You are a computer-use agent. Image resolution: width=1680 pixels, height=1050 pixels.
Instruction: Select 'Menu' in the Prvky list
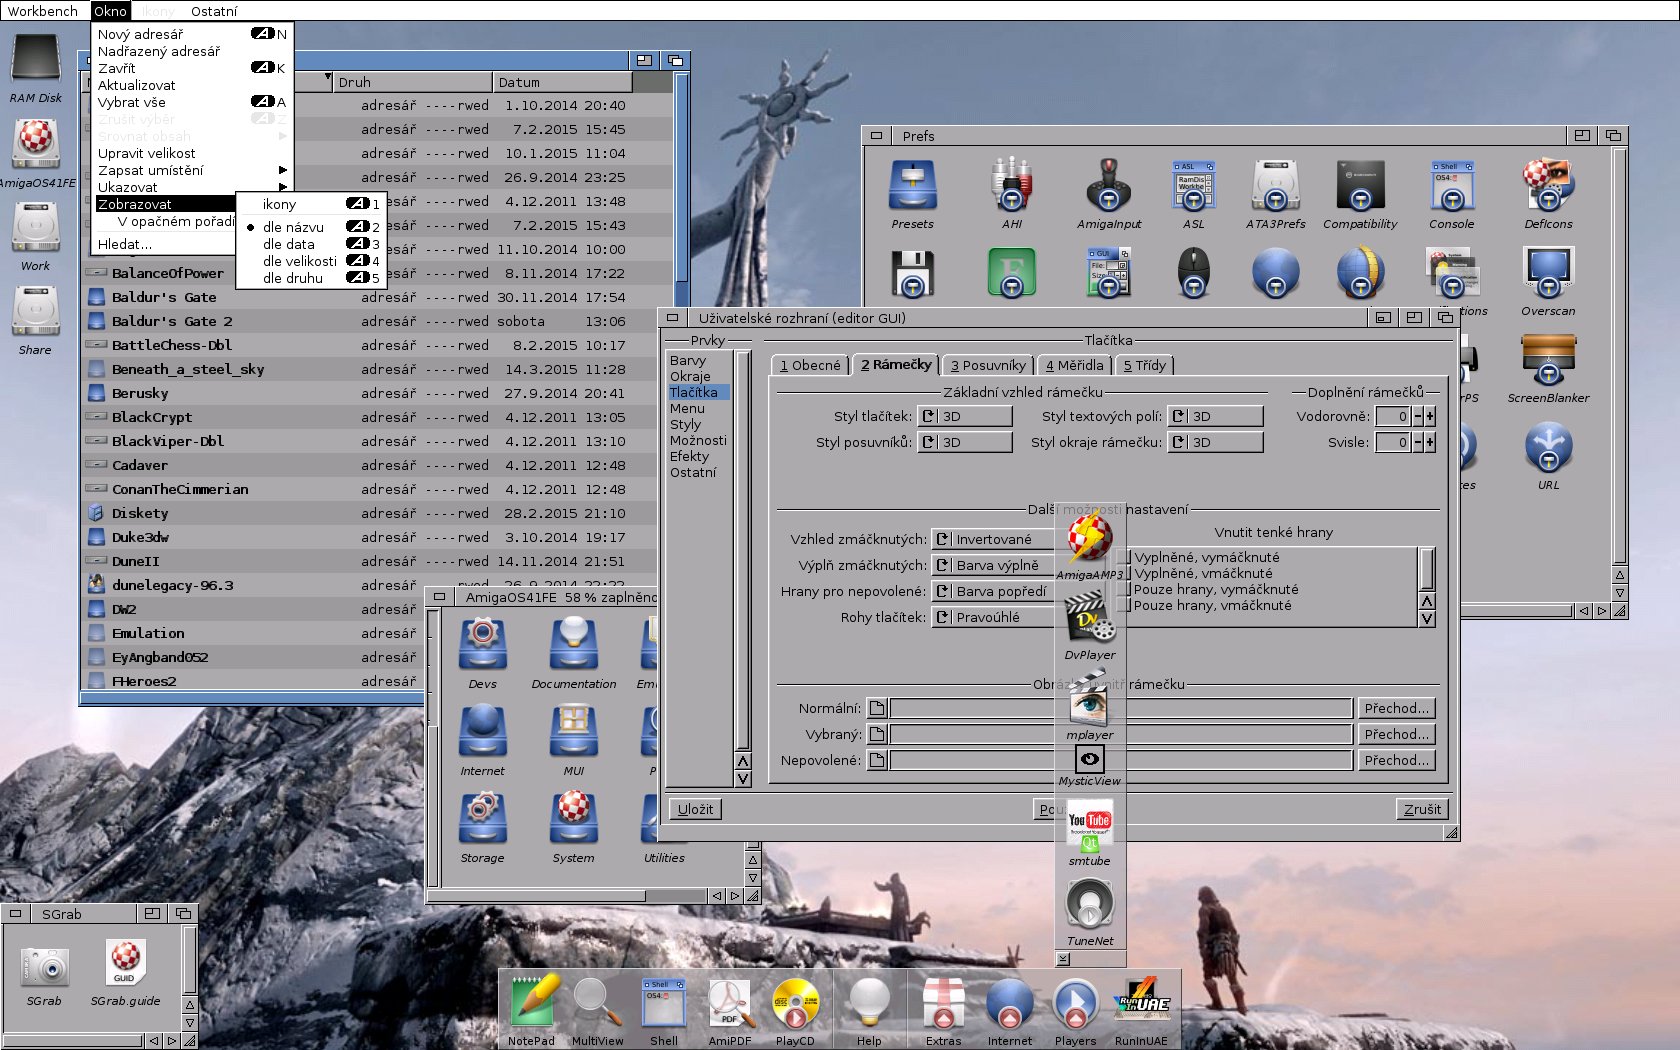click(x=687, y=408)
